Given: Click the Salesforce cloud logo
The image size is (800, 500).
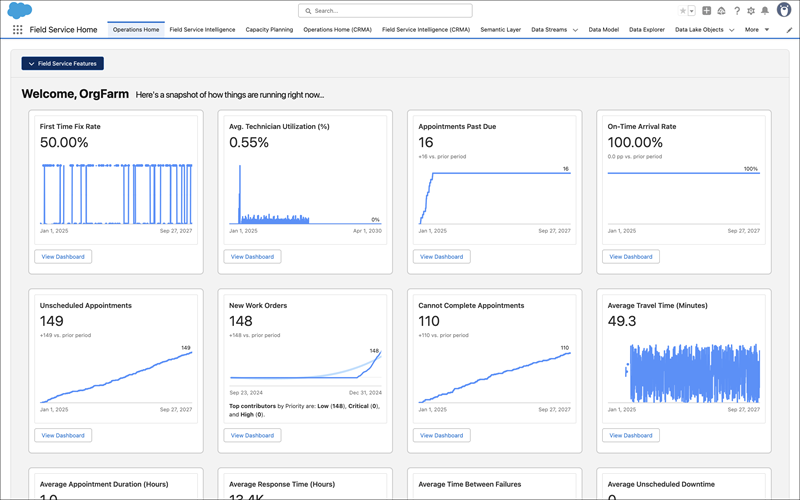Looking at the screenshot, I should point(19,10).
